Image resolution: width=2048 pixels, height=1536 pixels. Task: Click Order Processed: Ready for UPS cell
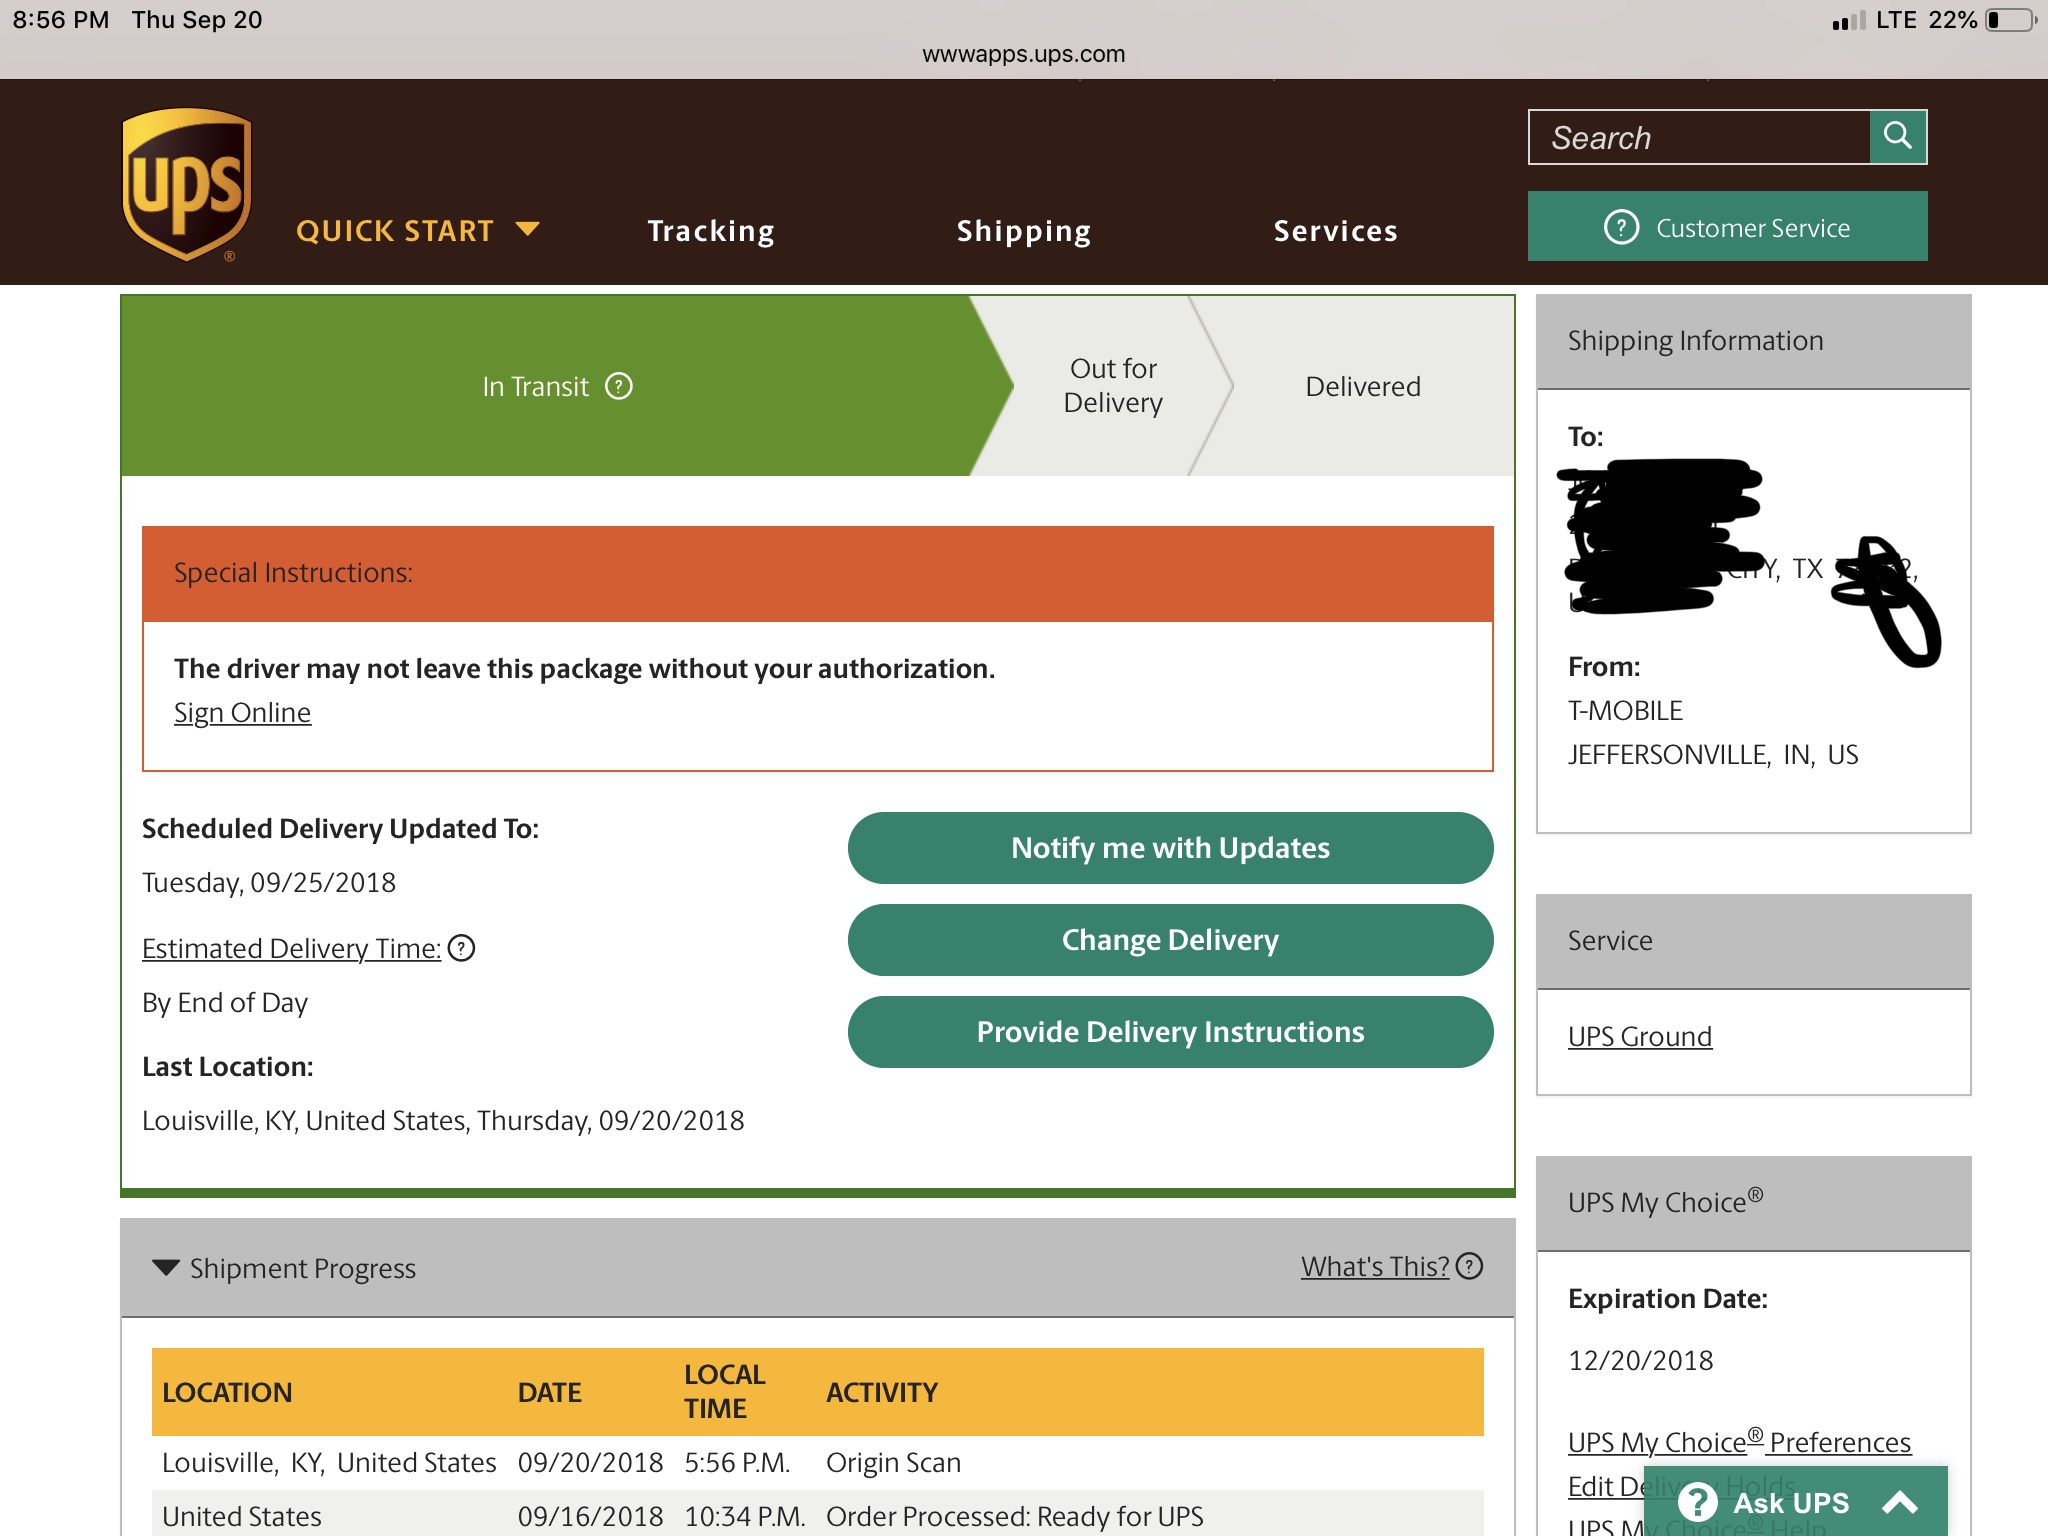(1015, 1516)
